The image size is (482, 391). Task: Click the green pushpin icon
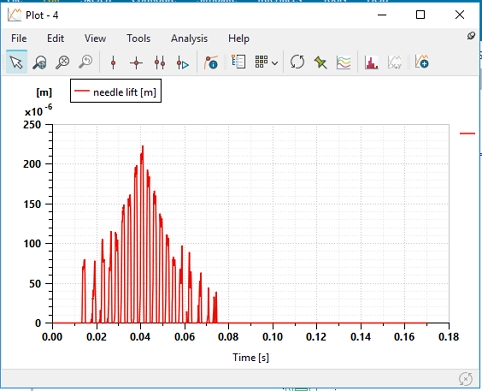(x=320, y=62)
